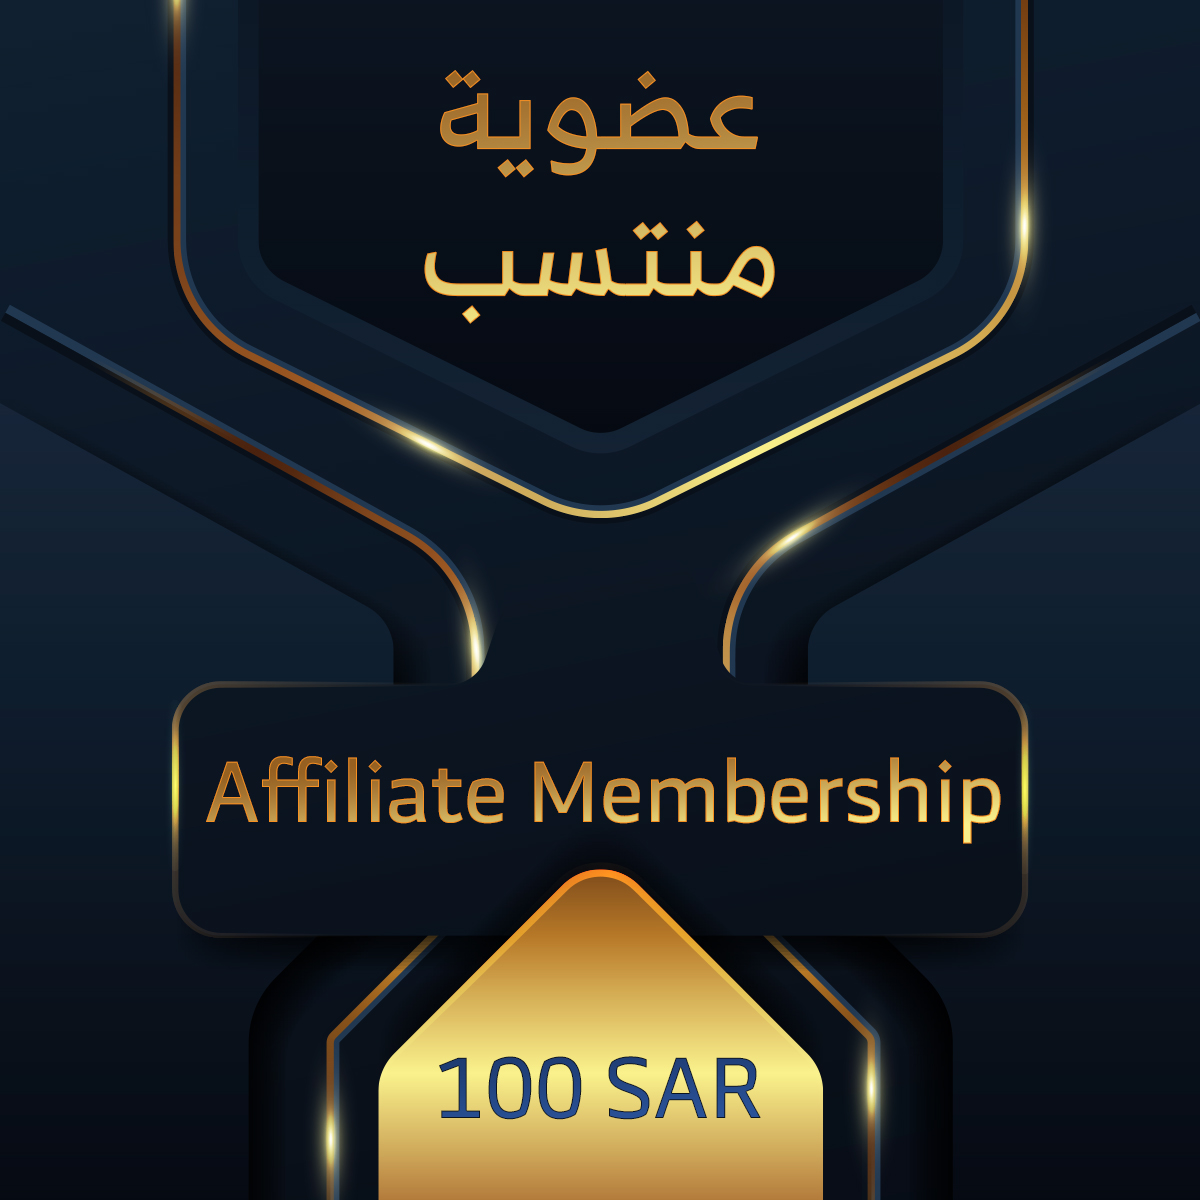Click left gold edge of the rounded banner

click(176, 810)
